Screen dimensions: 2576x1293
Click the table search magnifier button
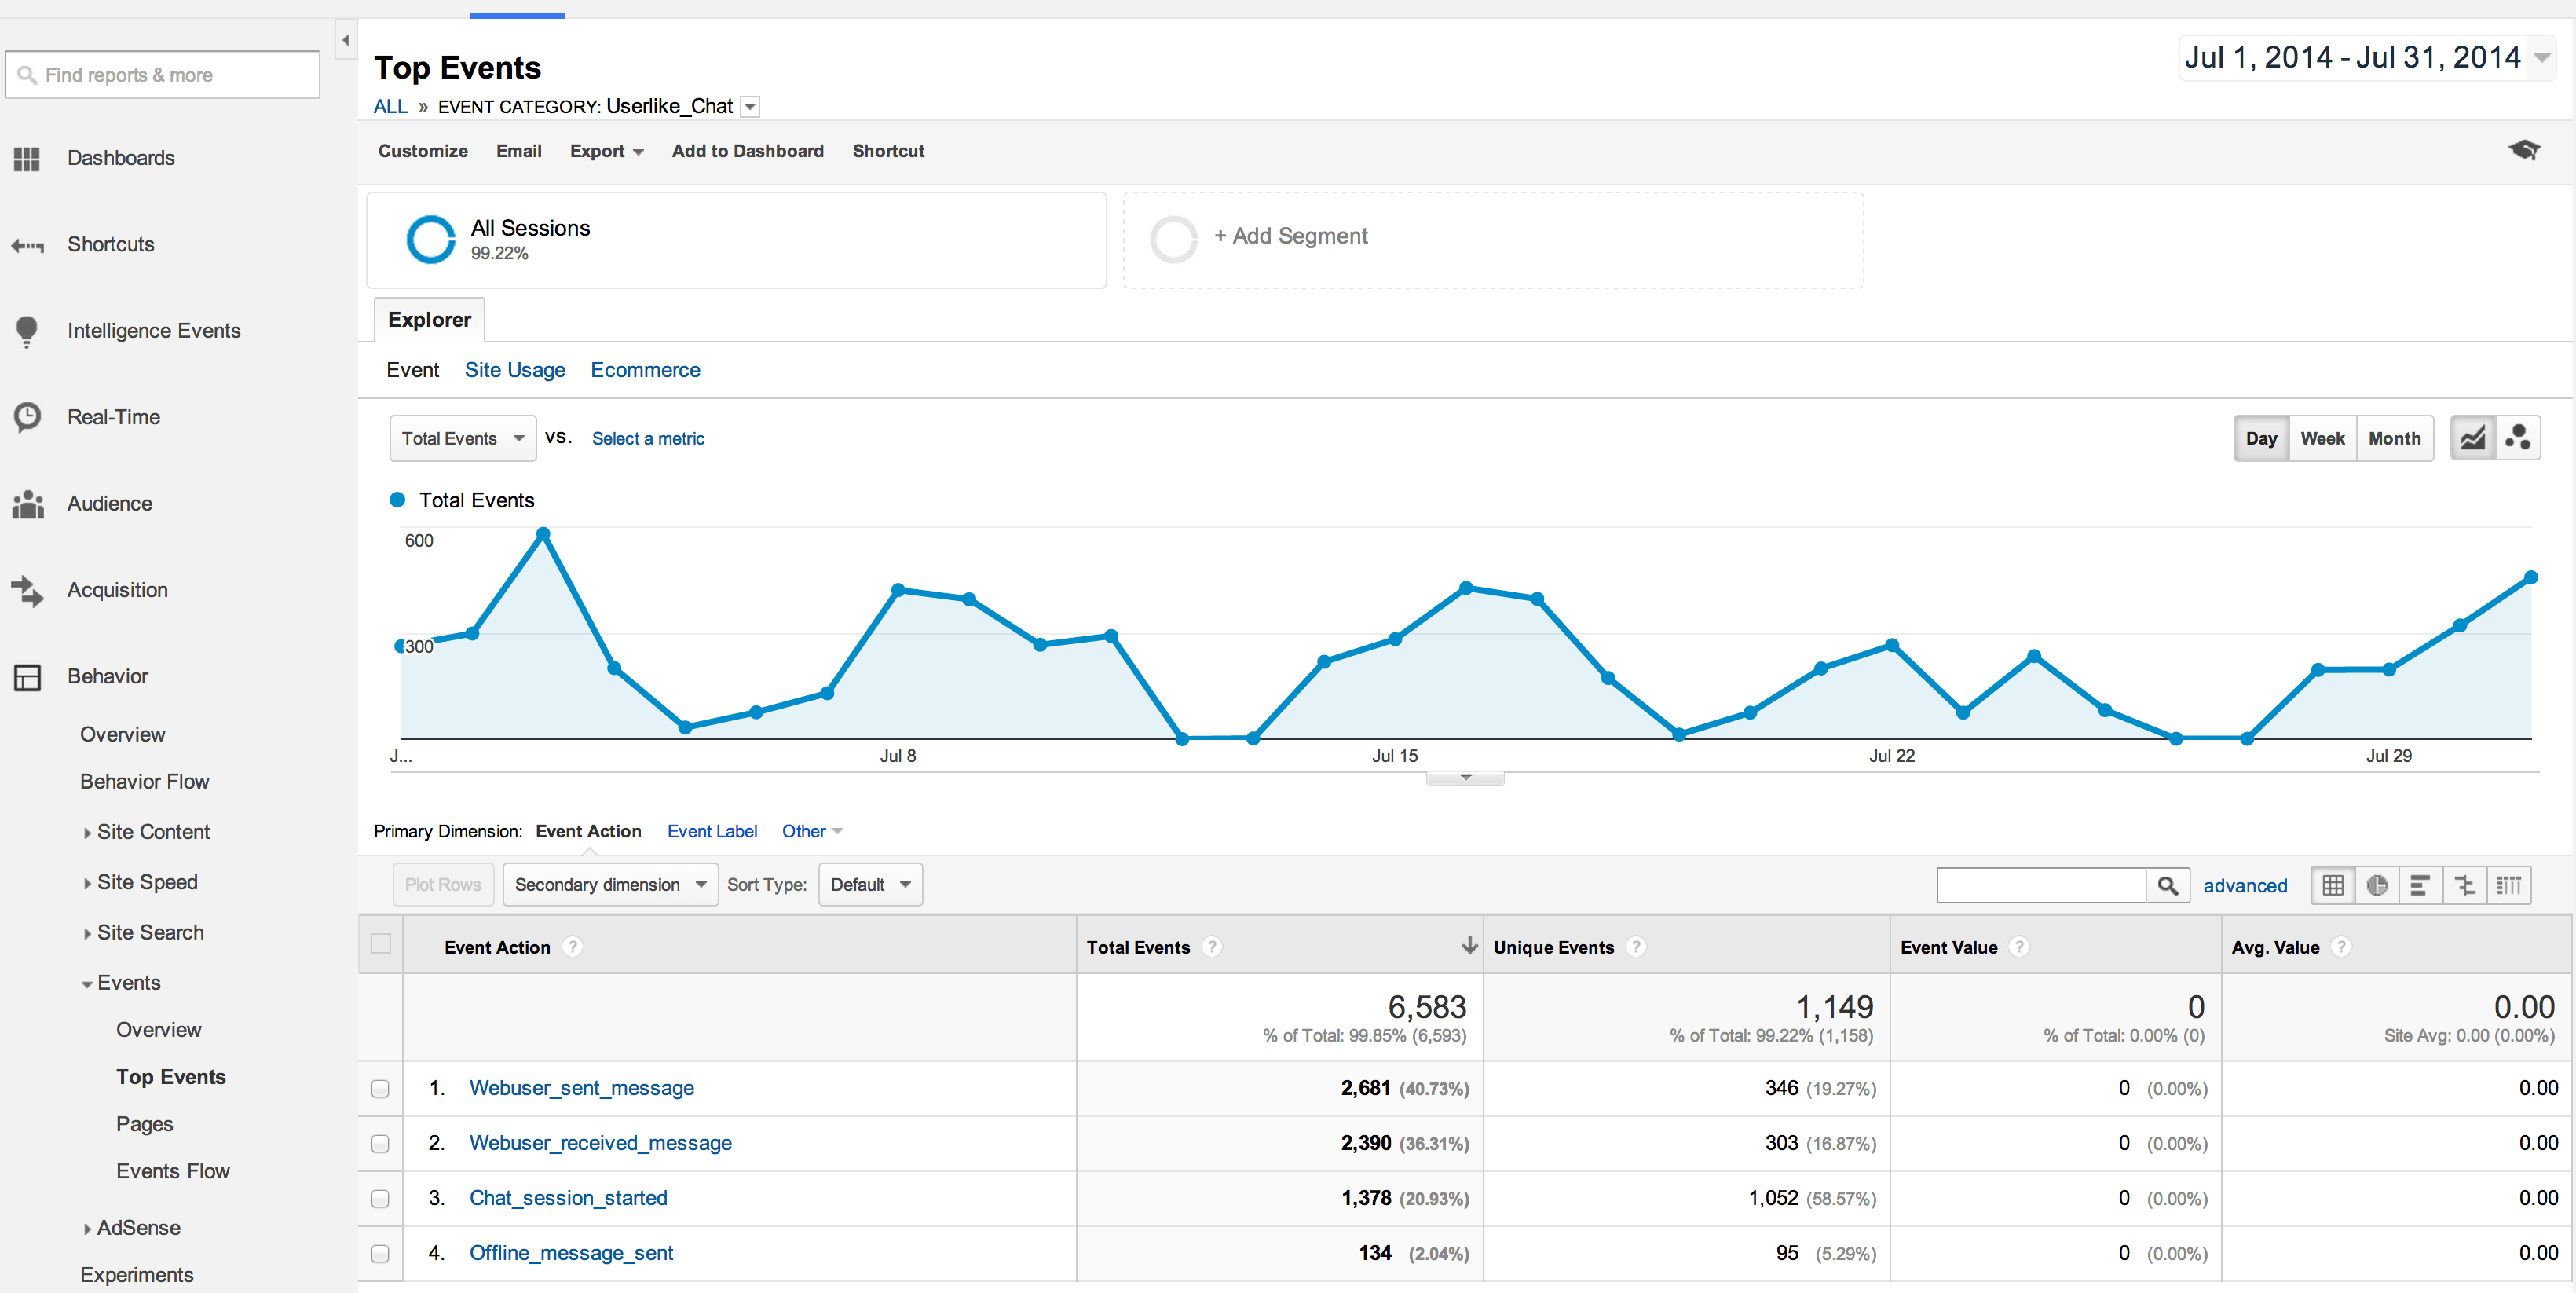click(x=2167, y=885)
